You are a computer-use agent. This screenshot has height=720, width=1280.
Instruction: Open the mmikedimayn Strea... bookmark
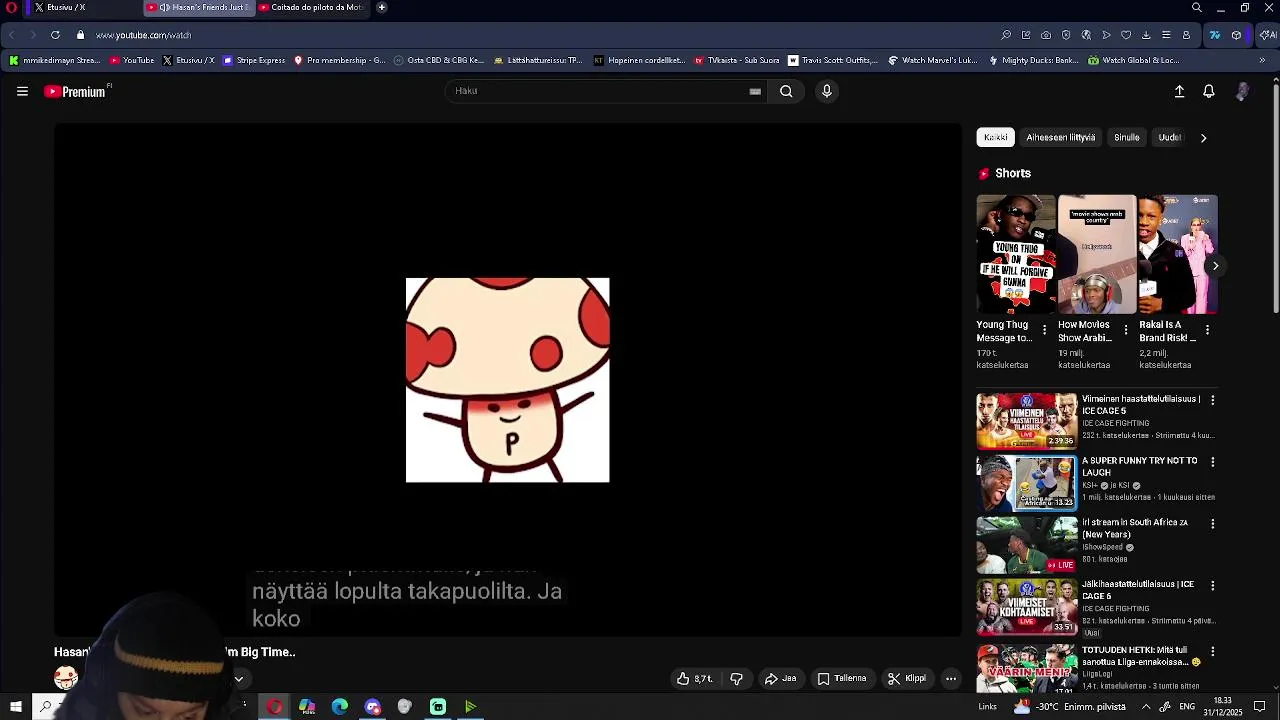[x=55, y=60]
